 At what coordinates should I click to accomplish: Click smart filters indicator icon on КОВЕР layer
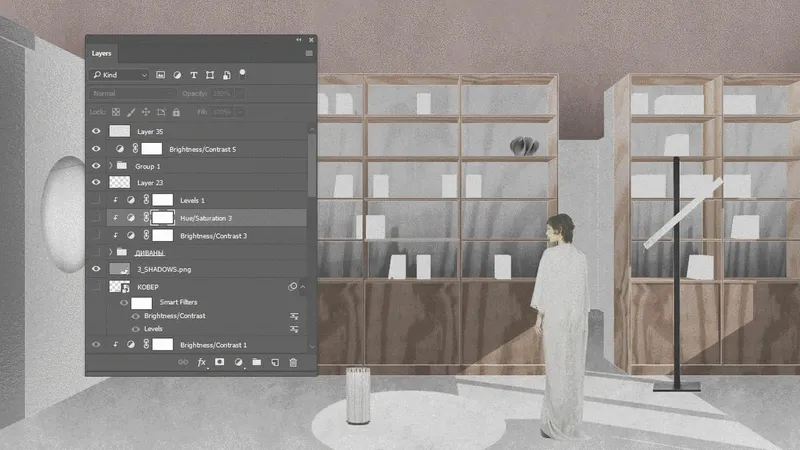[292, 287]
